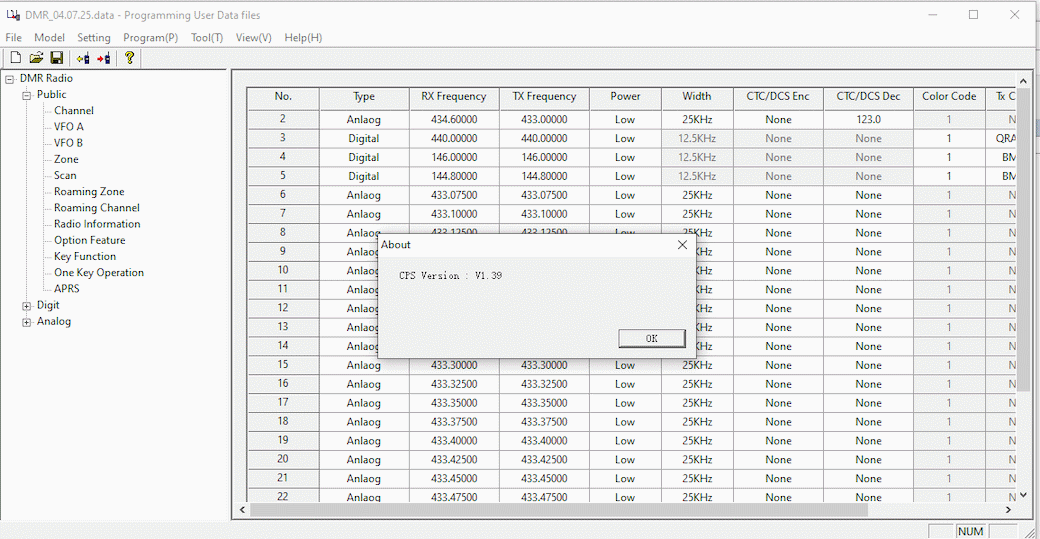The width and height of the screenshot is (1040, 539).
Task: Open the File menu
Action: [13, 38]
